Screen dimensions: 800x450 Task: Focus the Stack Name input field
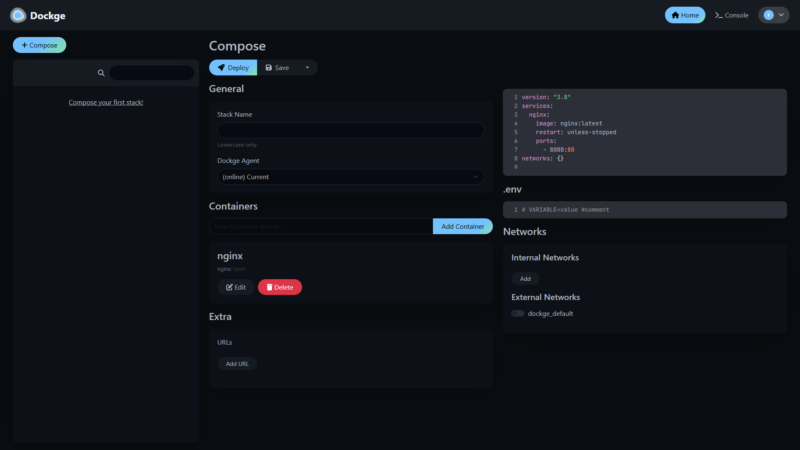point(350,130)
